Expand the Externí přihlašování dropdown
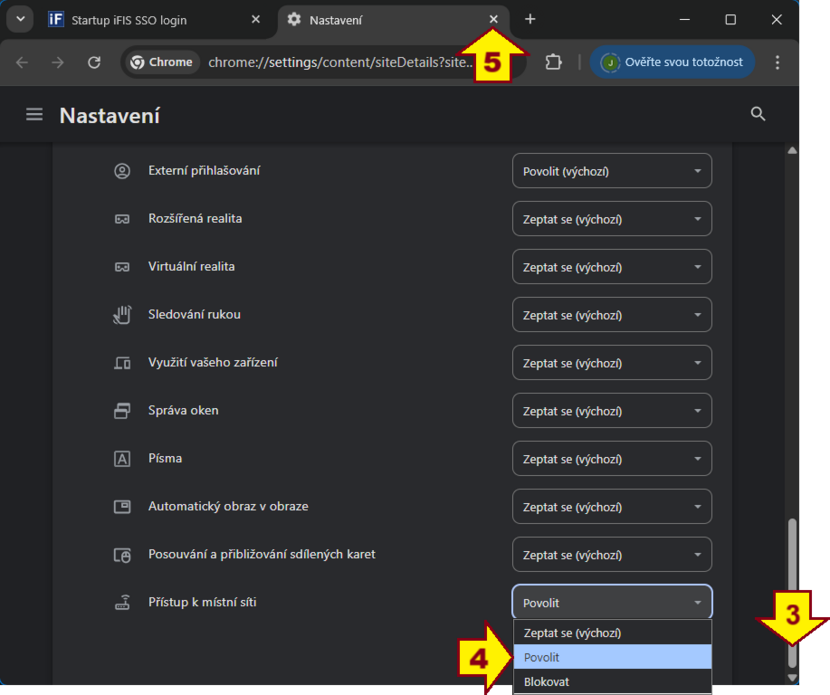This screenshot has width=830, height=695. coord(611,171)
